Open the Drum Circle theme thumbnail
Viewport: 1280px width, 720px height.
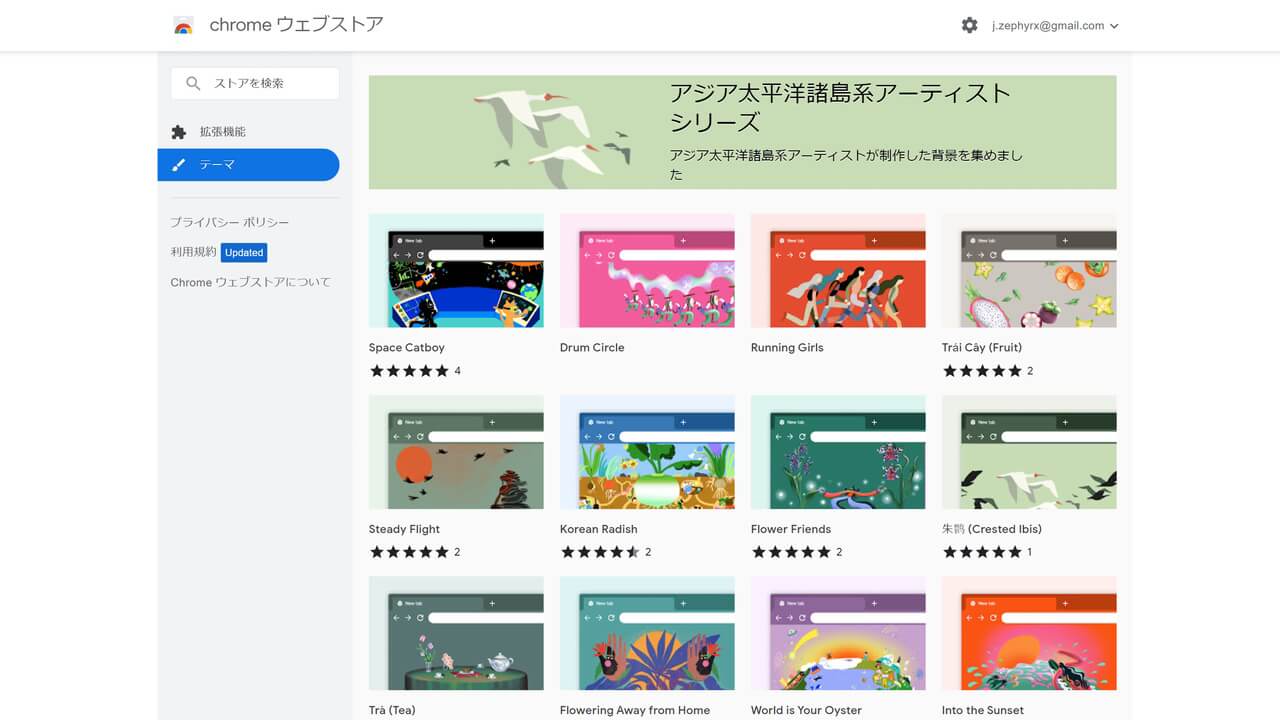tap(647, 271)
